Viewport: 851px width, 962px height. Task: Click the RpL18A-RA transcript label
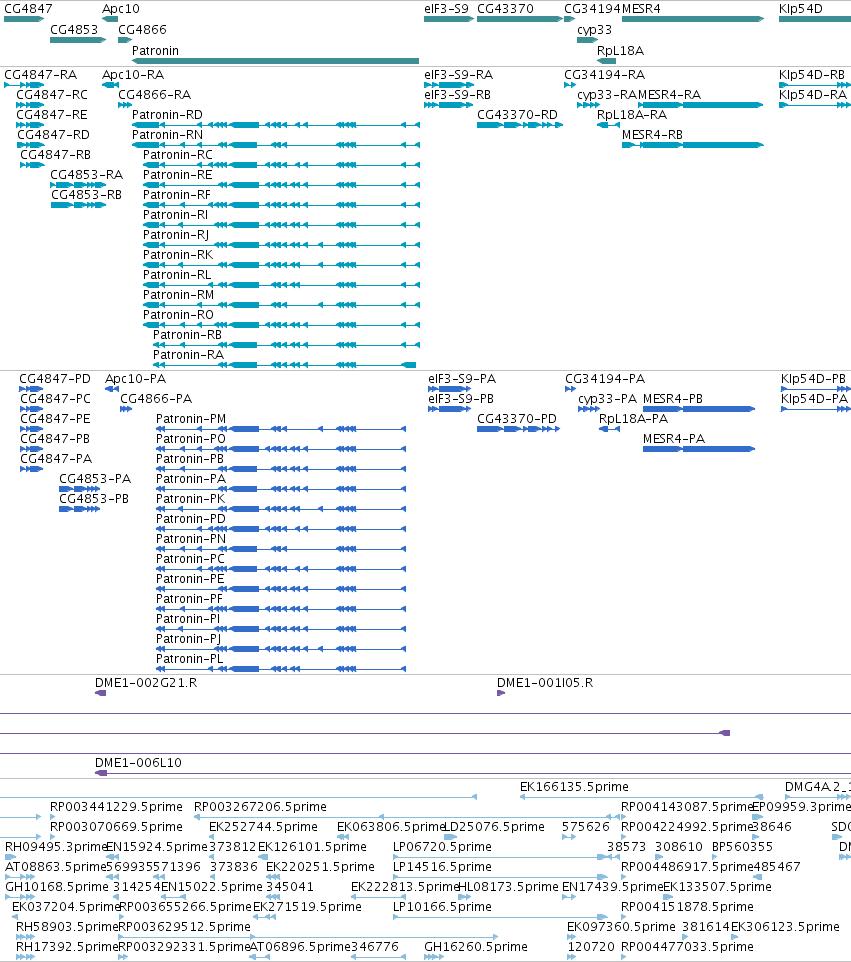632,115
